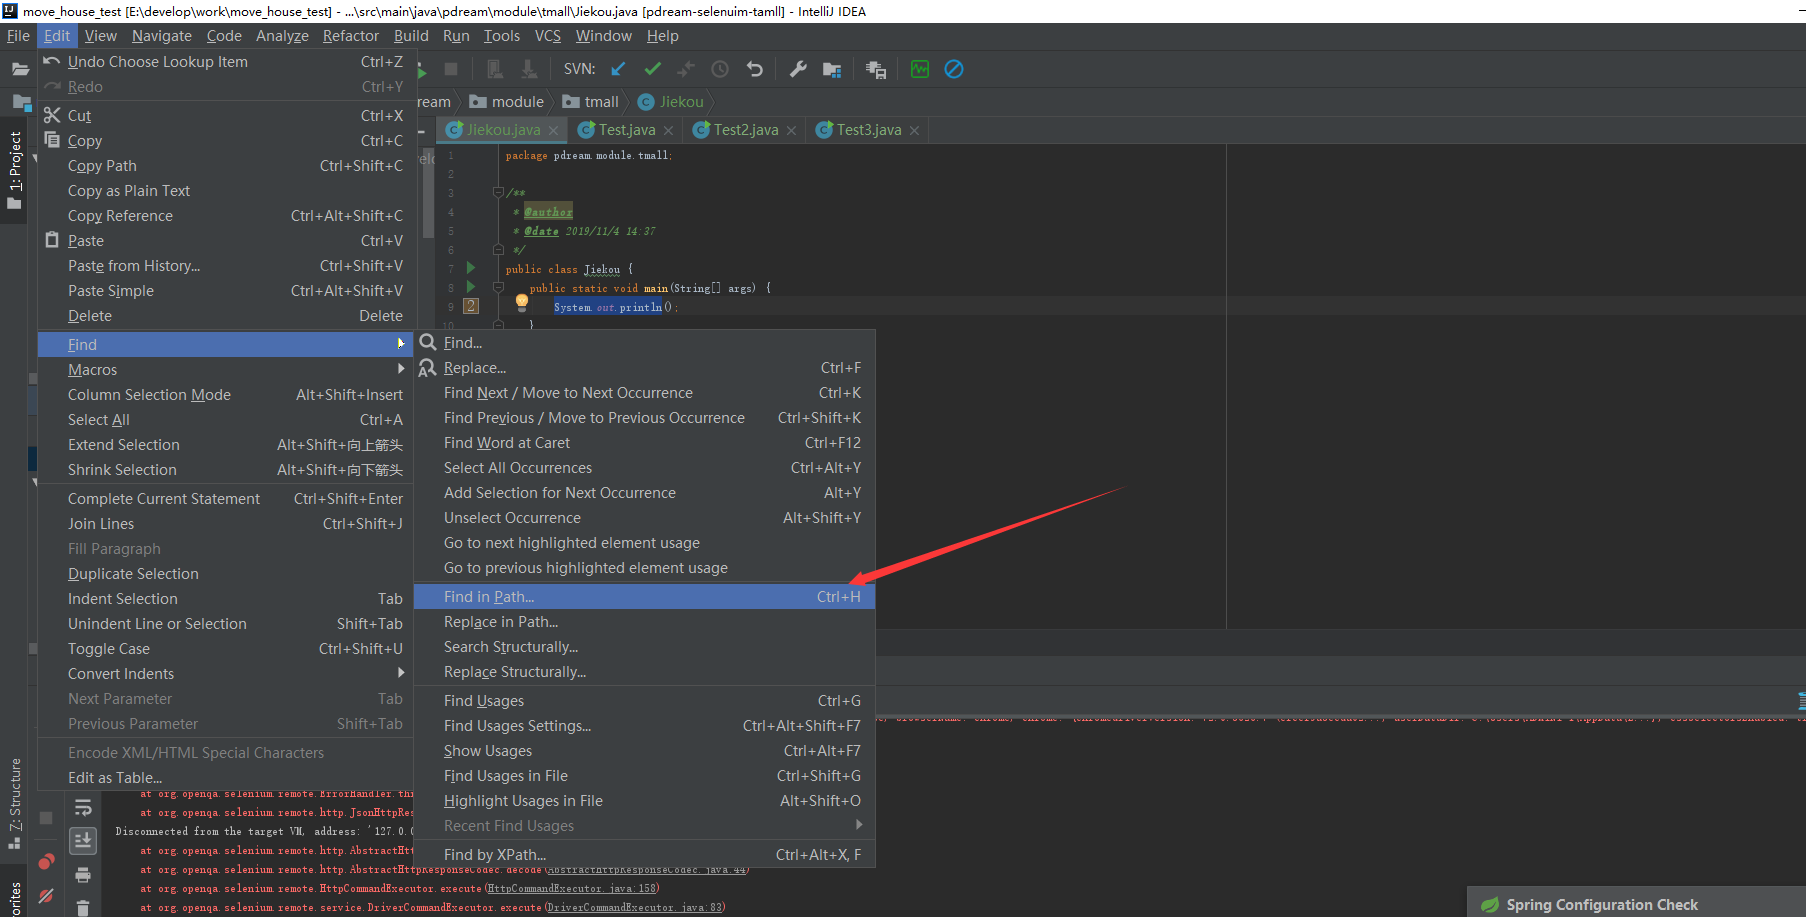1806x917 pixels.
Task: Click the clear all trash icon in console
Action: tap(83, 907)
